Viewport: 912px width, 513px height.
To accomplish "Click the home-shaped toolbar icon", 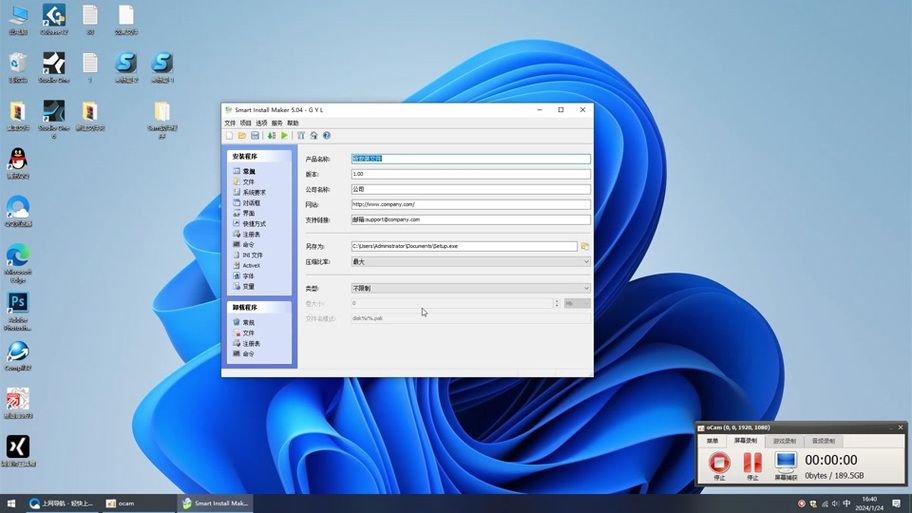I will click(x=314, y=136).
